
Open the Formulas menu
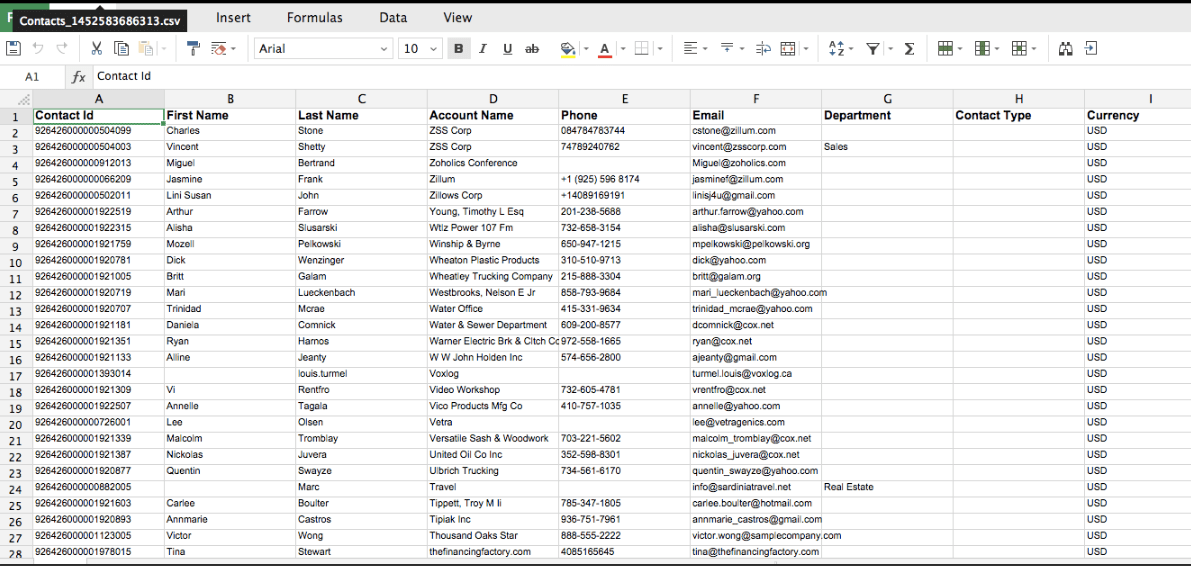(x=314, y=17)
